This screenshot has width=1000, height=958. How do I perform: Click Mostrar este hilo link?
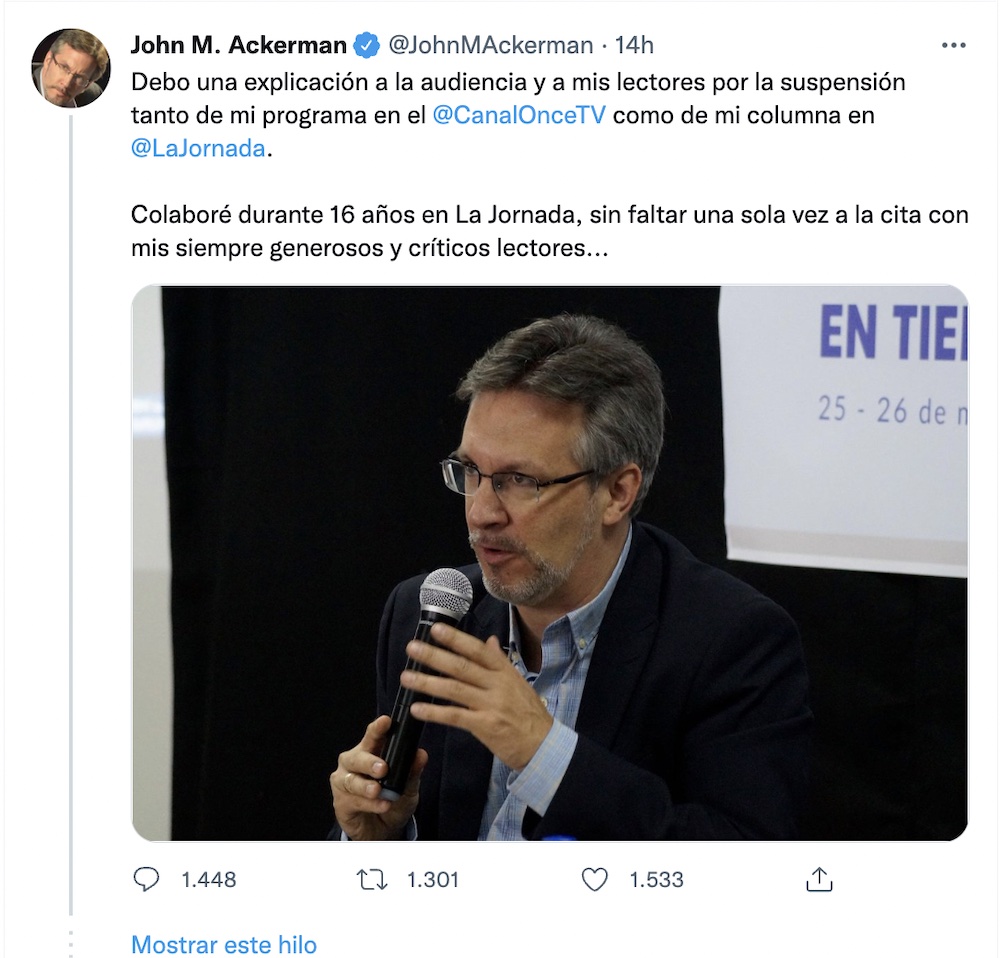click(224, 944)
